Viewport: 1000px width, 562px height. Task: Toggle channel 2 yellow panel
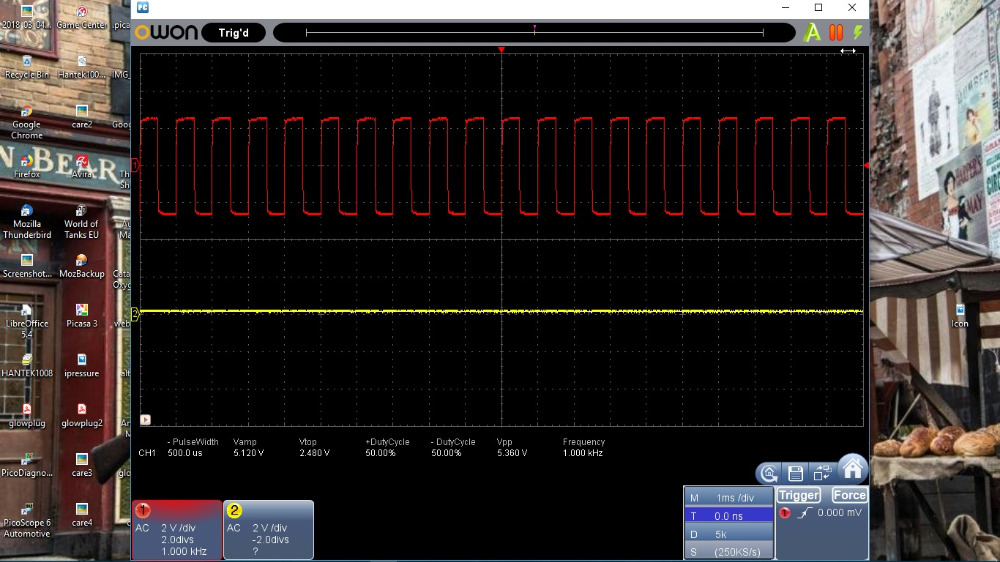point(268,530)
